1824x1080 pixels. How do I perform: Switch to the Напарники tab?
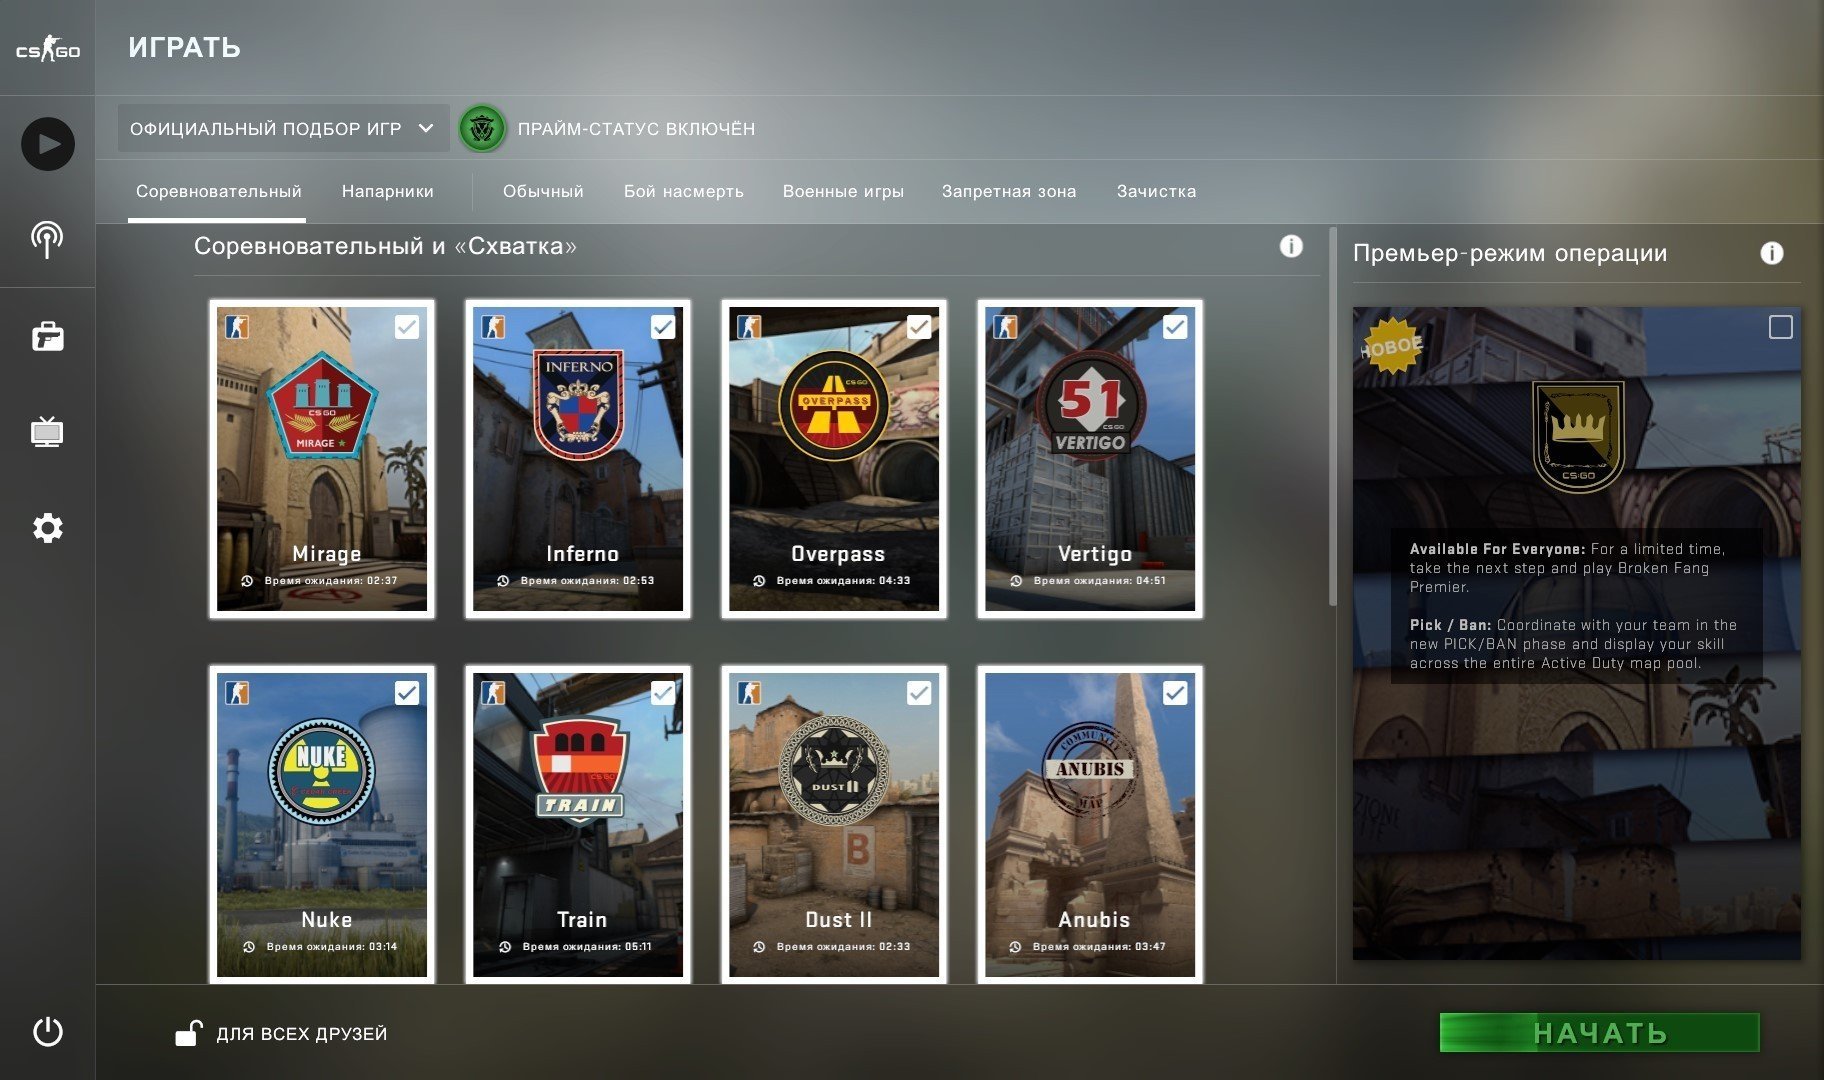click(388, 191)
